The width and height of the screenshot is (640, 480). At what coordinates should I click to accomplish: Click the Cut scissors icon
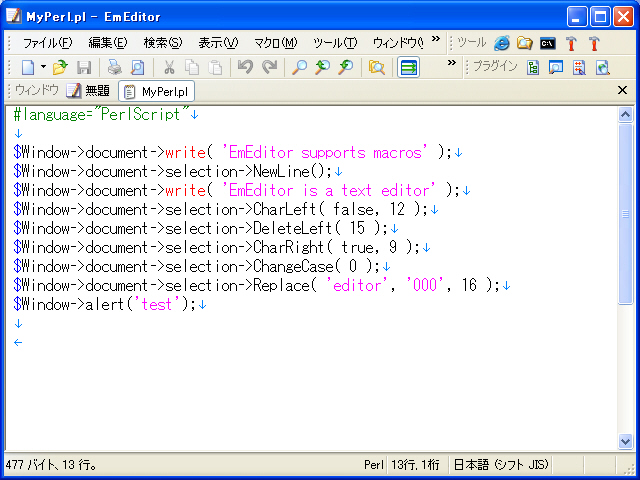coord(169,67)
